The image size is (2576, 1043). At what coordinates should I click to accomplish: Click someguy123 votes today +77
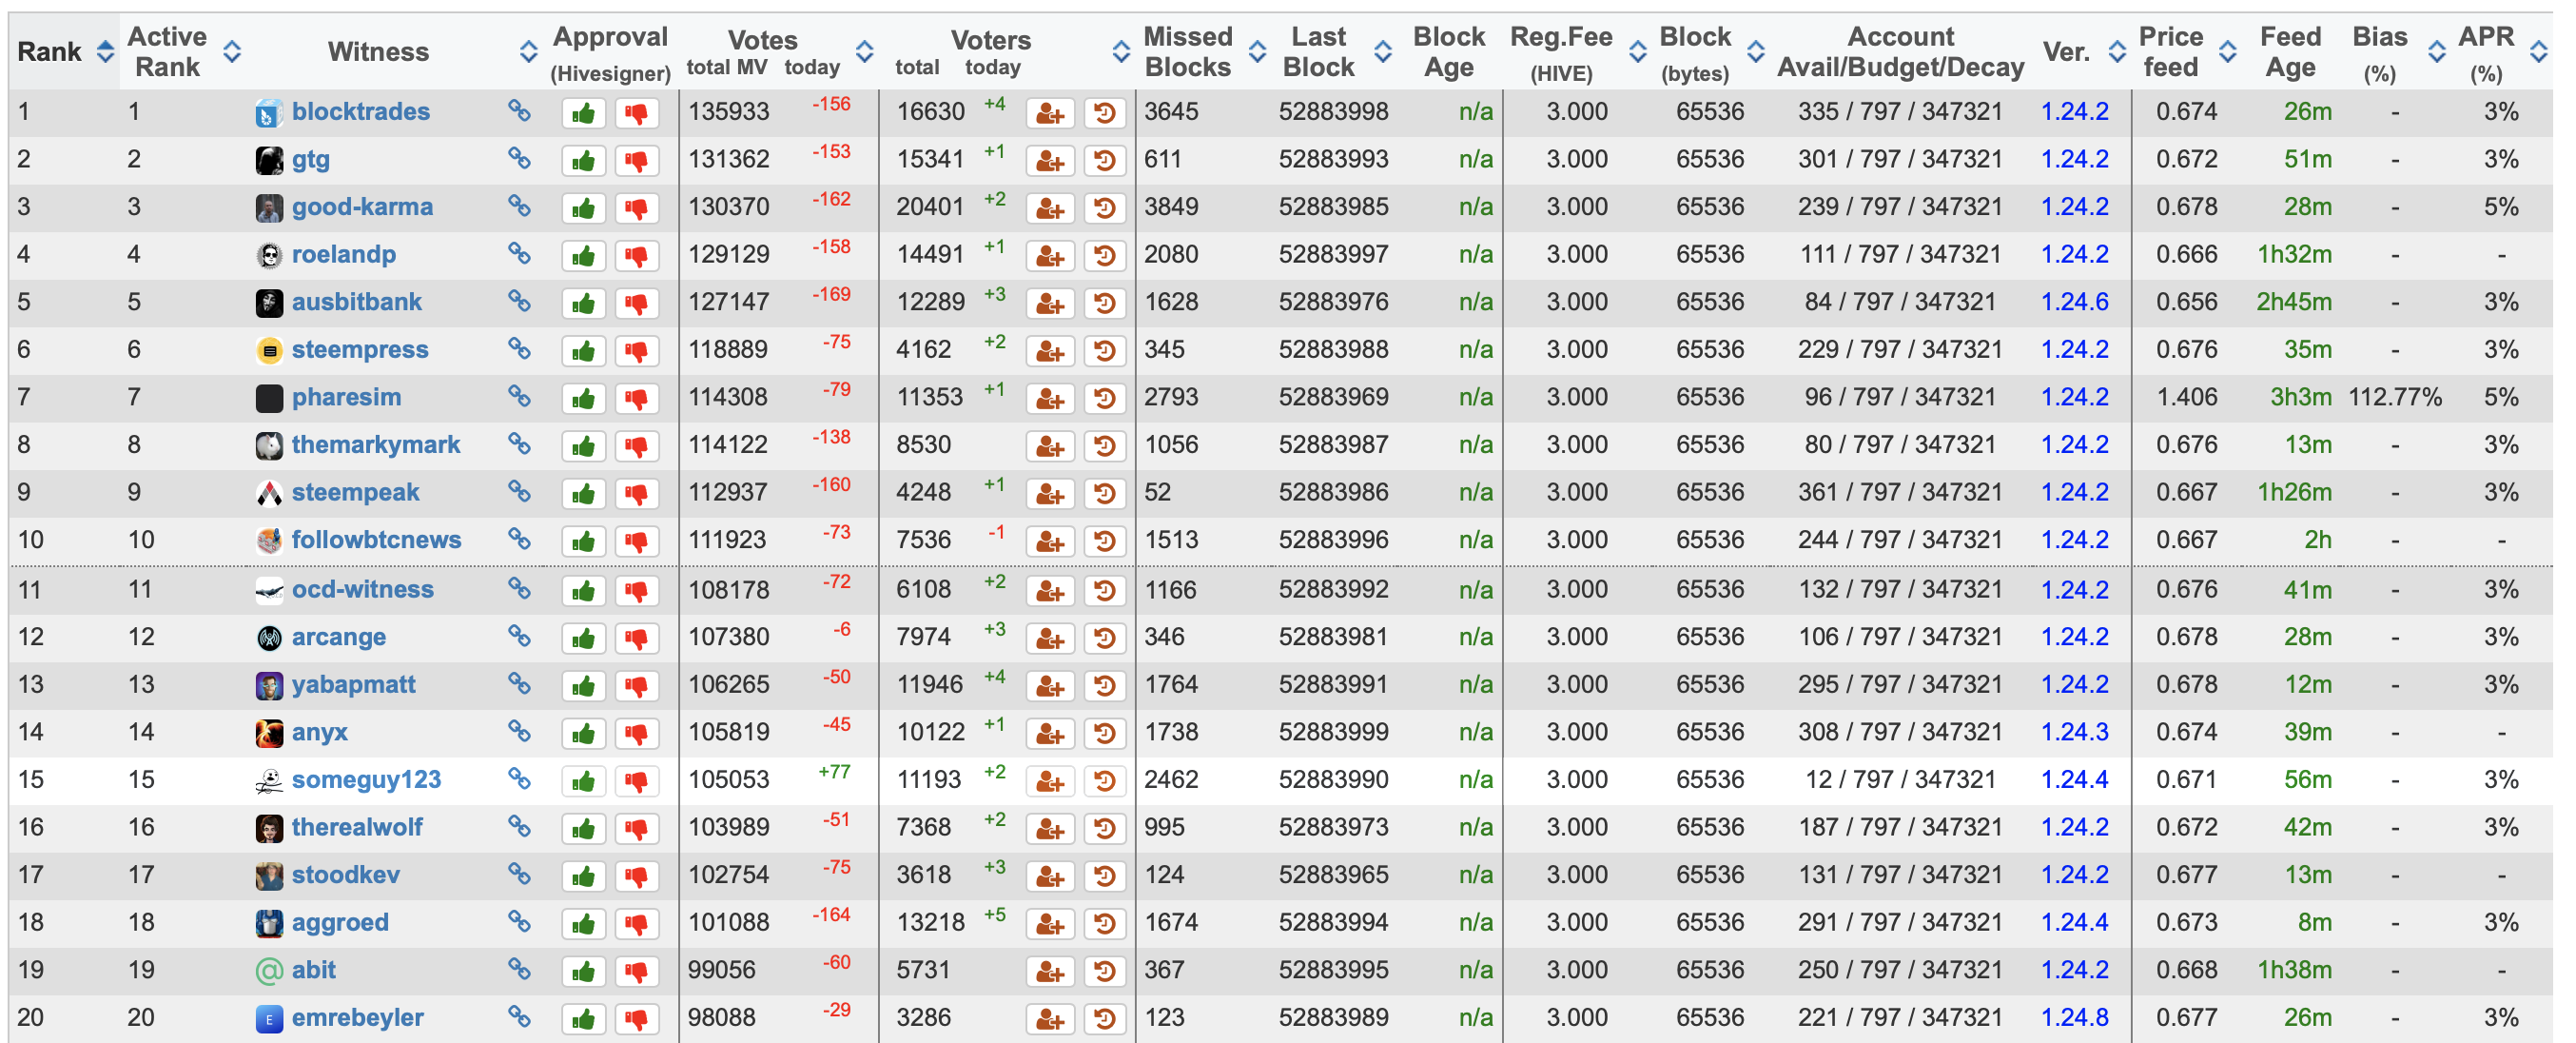(x=834, y=772)
